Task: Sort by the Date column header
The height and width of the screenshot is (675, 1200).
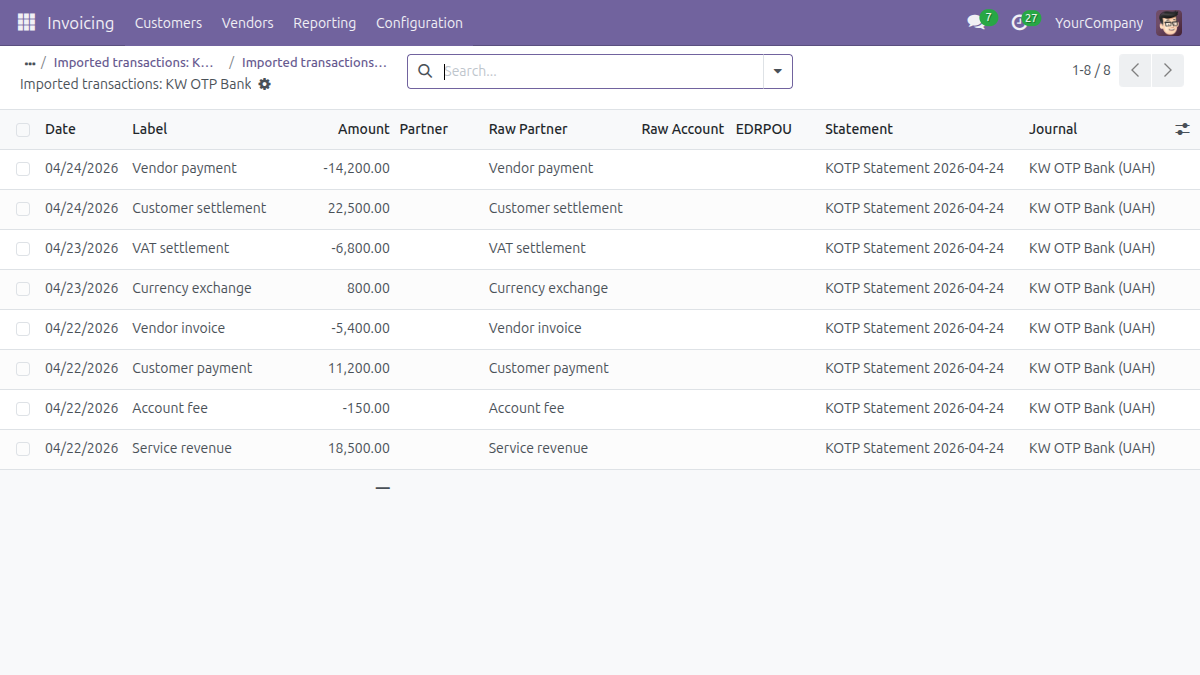Action: coord(60,129)
